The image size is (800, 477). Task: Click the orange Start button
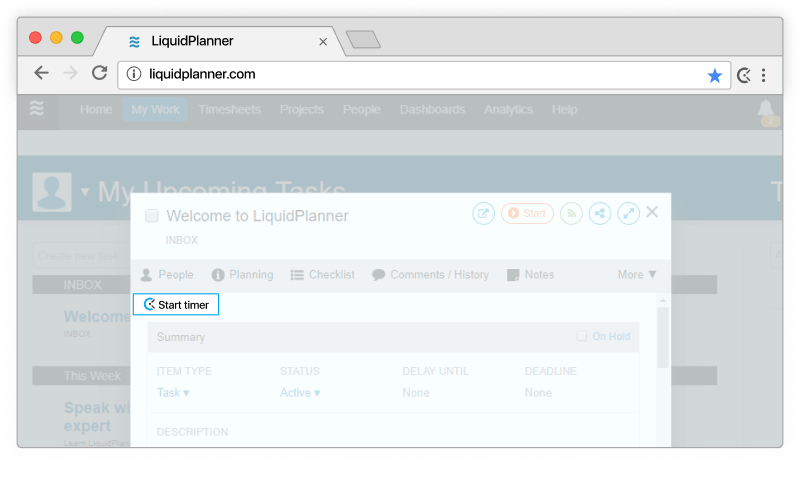click(528, 213)
